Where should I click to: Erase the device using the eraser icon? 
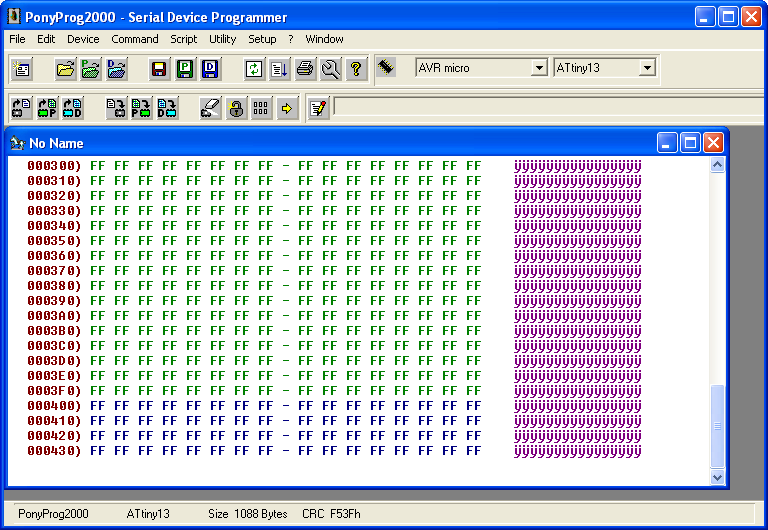tap(211, 108)
